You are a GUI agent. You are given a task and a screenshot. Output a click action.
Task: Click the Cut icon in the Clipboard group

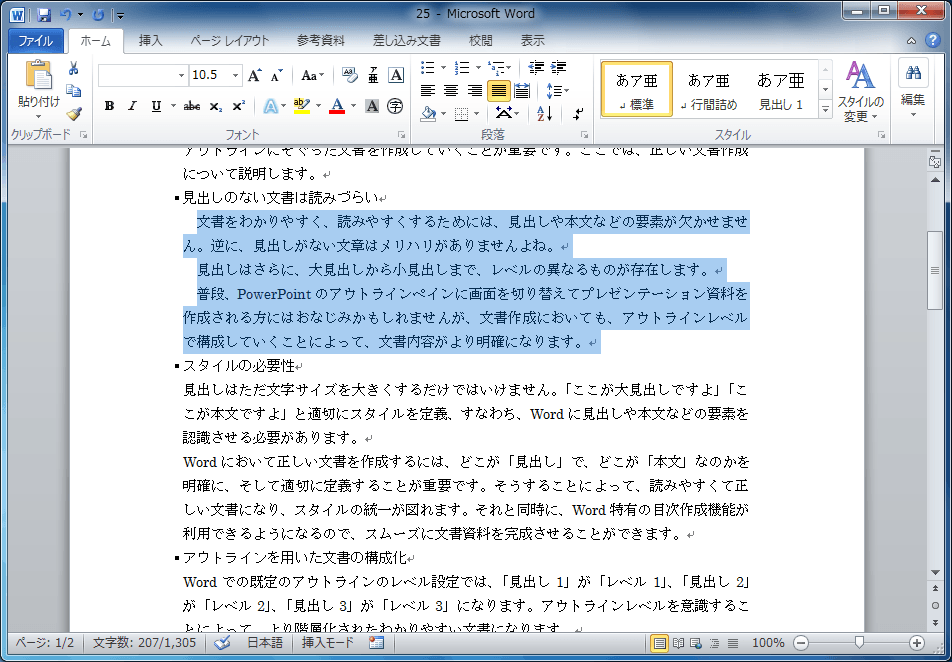coord(72,66)
